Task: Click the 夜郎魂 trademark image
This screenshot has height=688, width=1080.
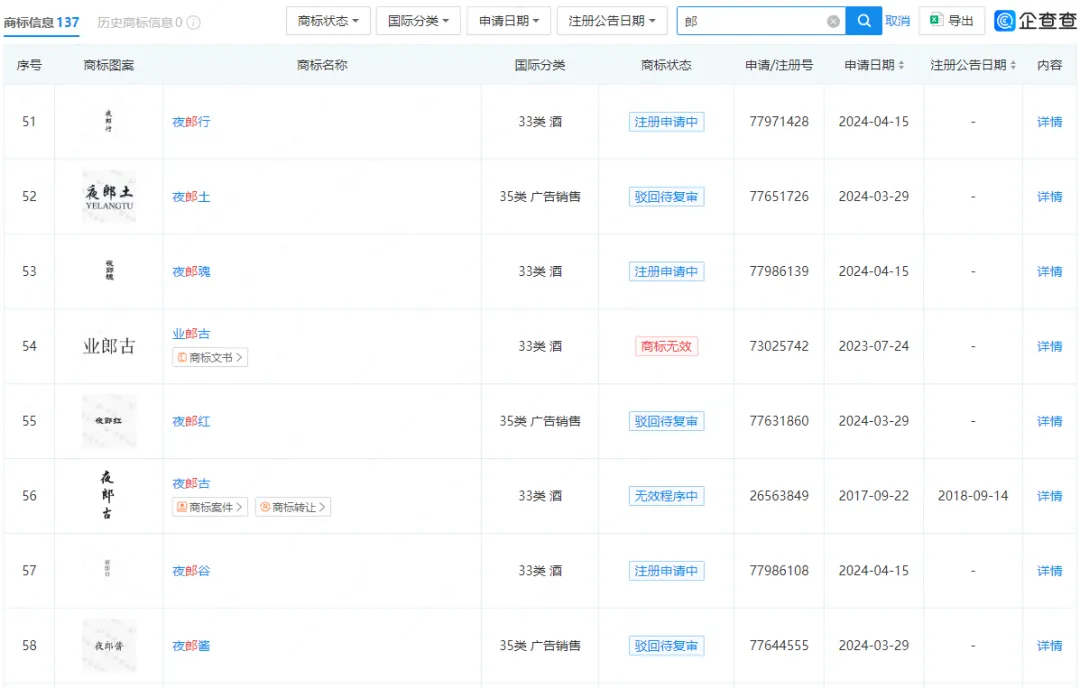Action: click(x=109, y=270)
